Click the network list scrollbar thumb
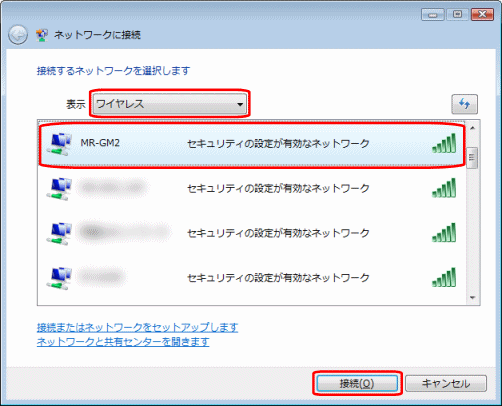 [472, 158]
